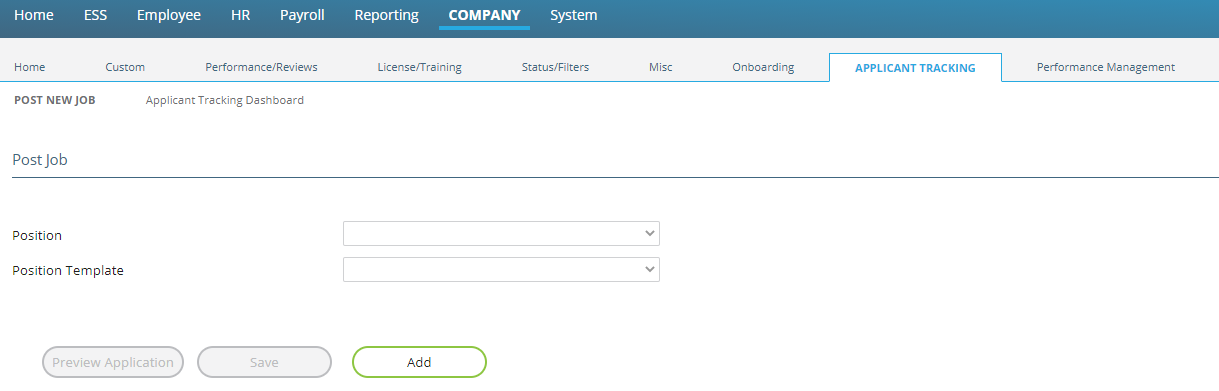Open the Onboarding tab
The image size is (1219, 391).
763,67
